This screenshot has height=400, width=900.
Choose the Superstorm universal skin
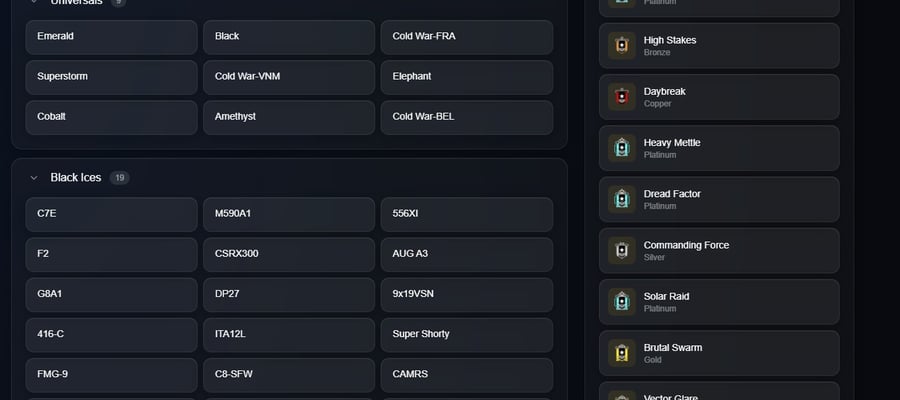(111, 77)
